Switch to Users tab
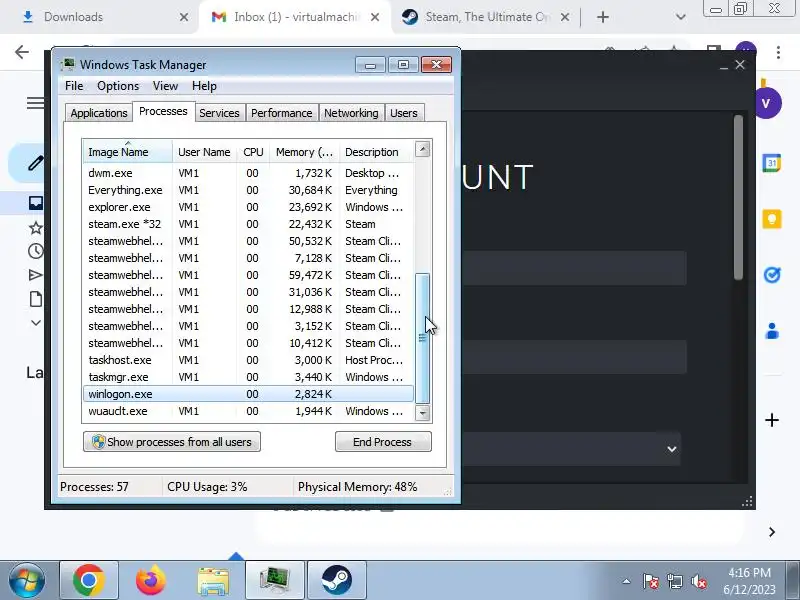Screen dimensions: 800x600 (x=404, y=113)
